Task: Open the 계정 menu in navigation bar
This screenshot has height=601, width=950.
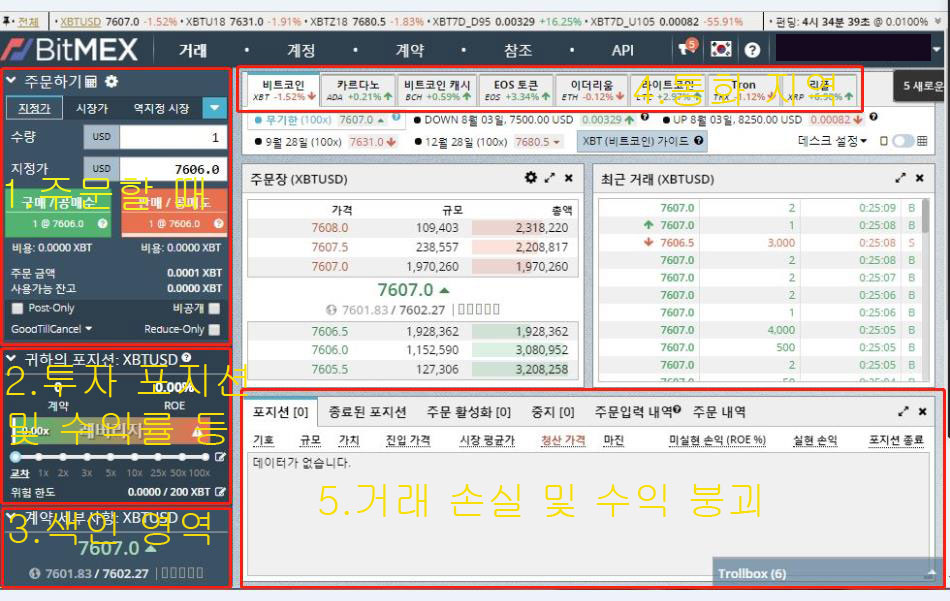Action: [x=301, y=50]
